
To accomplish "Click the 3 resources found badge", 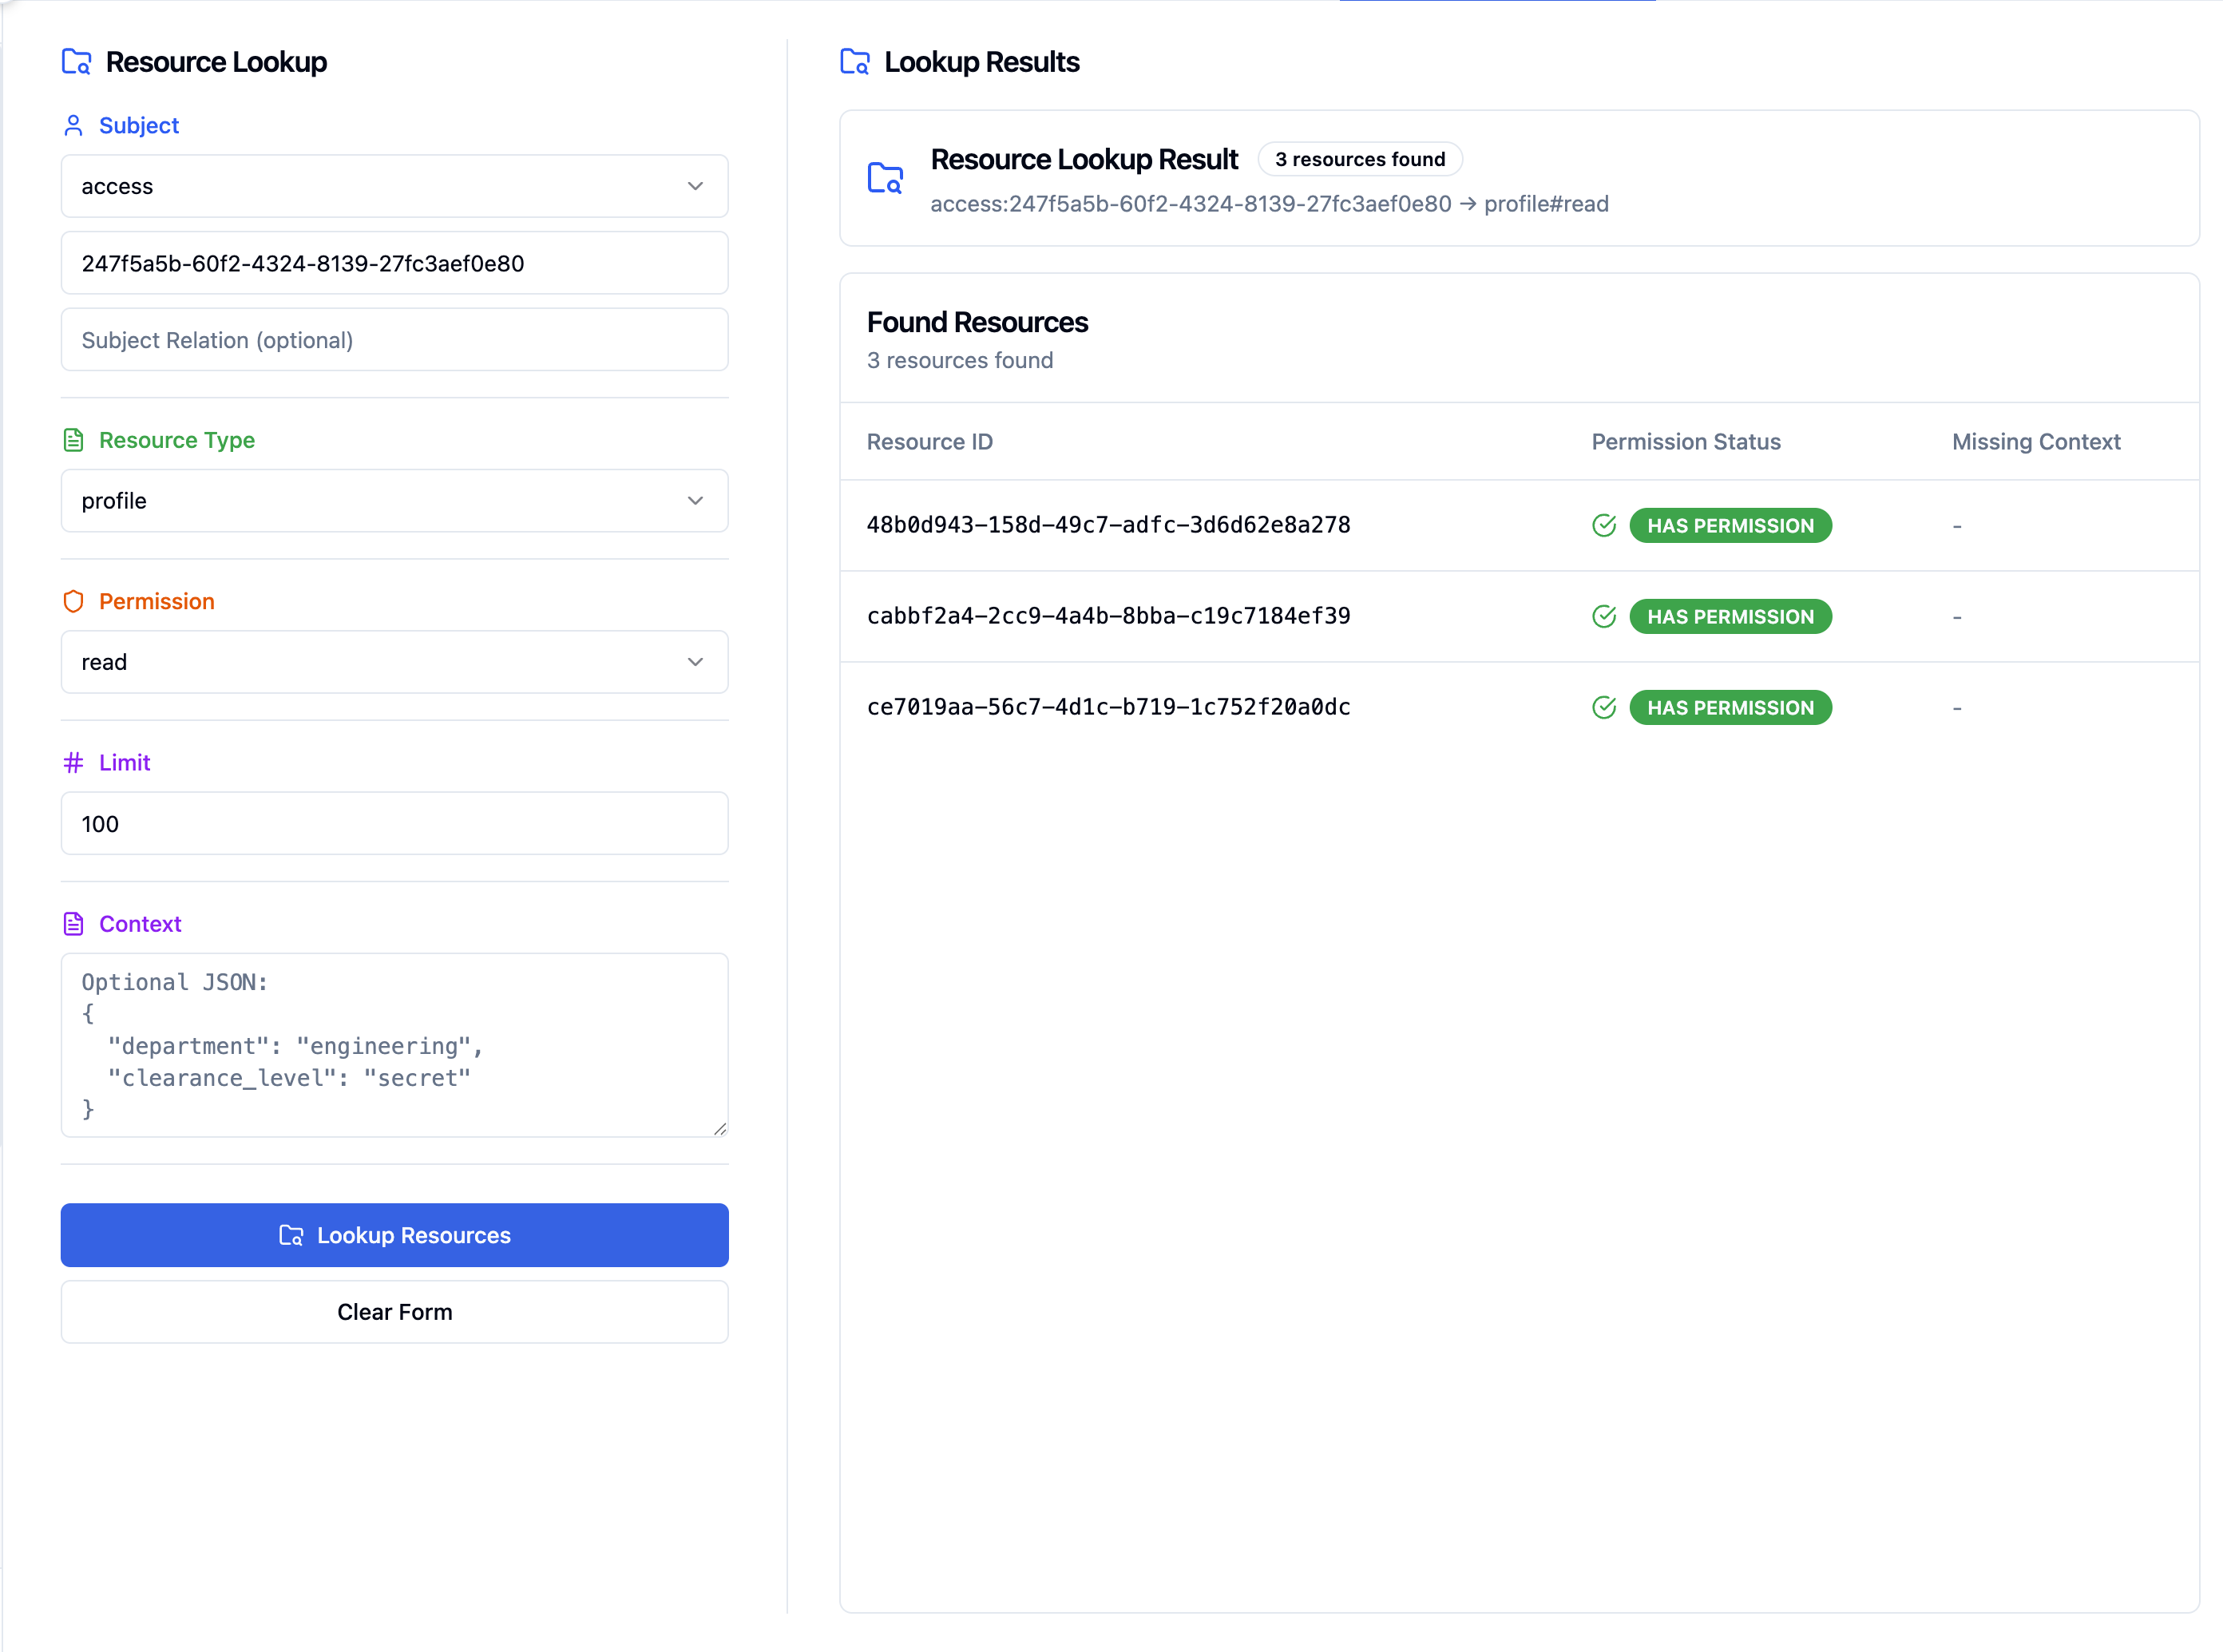I will 1359,160.
